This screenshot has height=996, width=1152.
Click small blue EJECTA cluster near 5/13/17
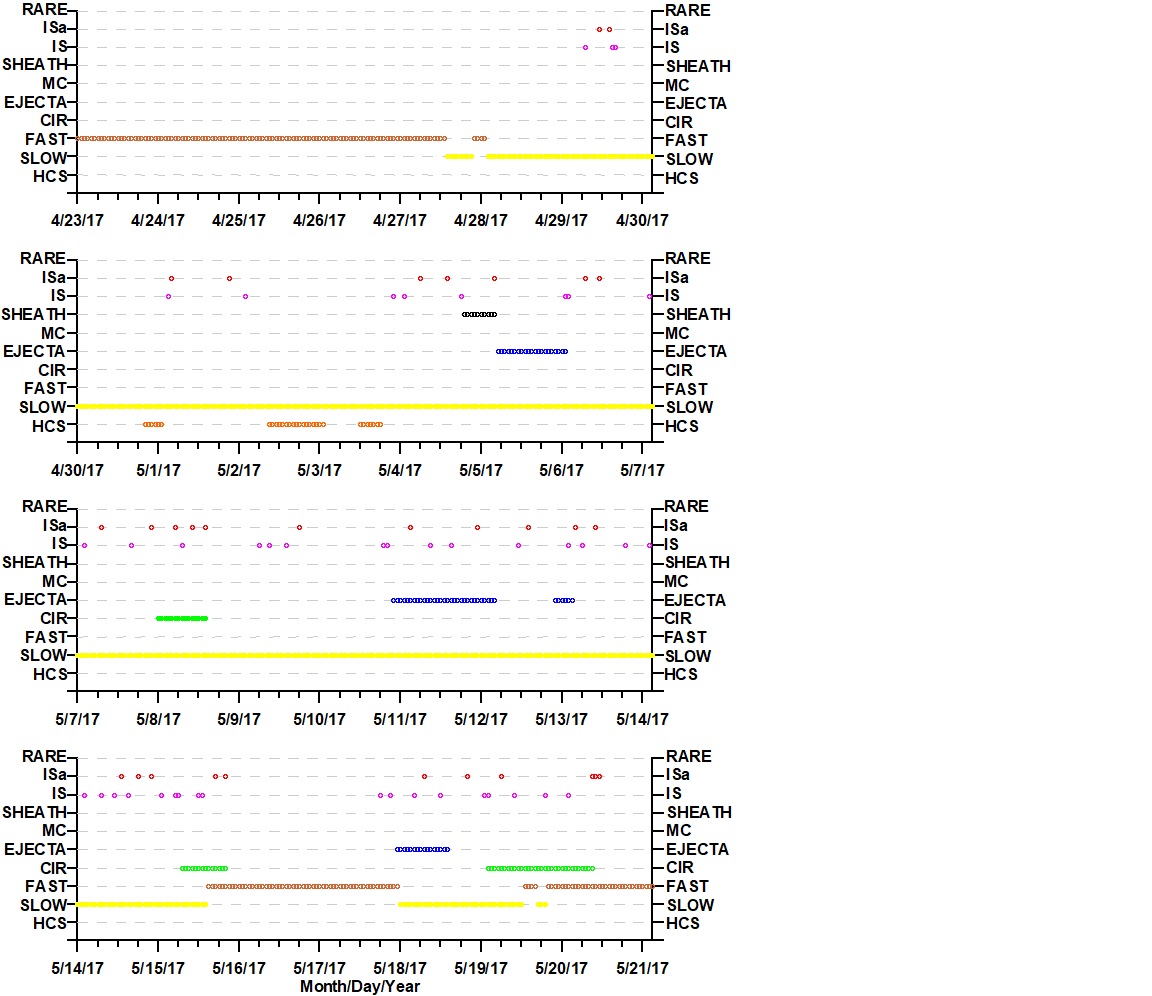click(x=564, y=601)
